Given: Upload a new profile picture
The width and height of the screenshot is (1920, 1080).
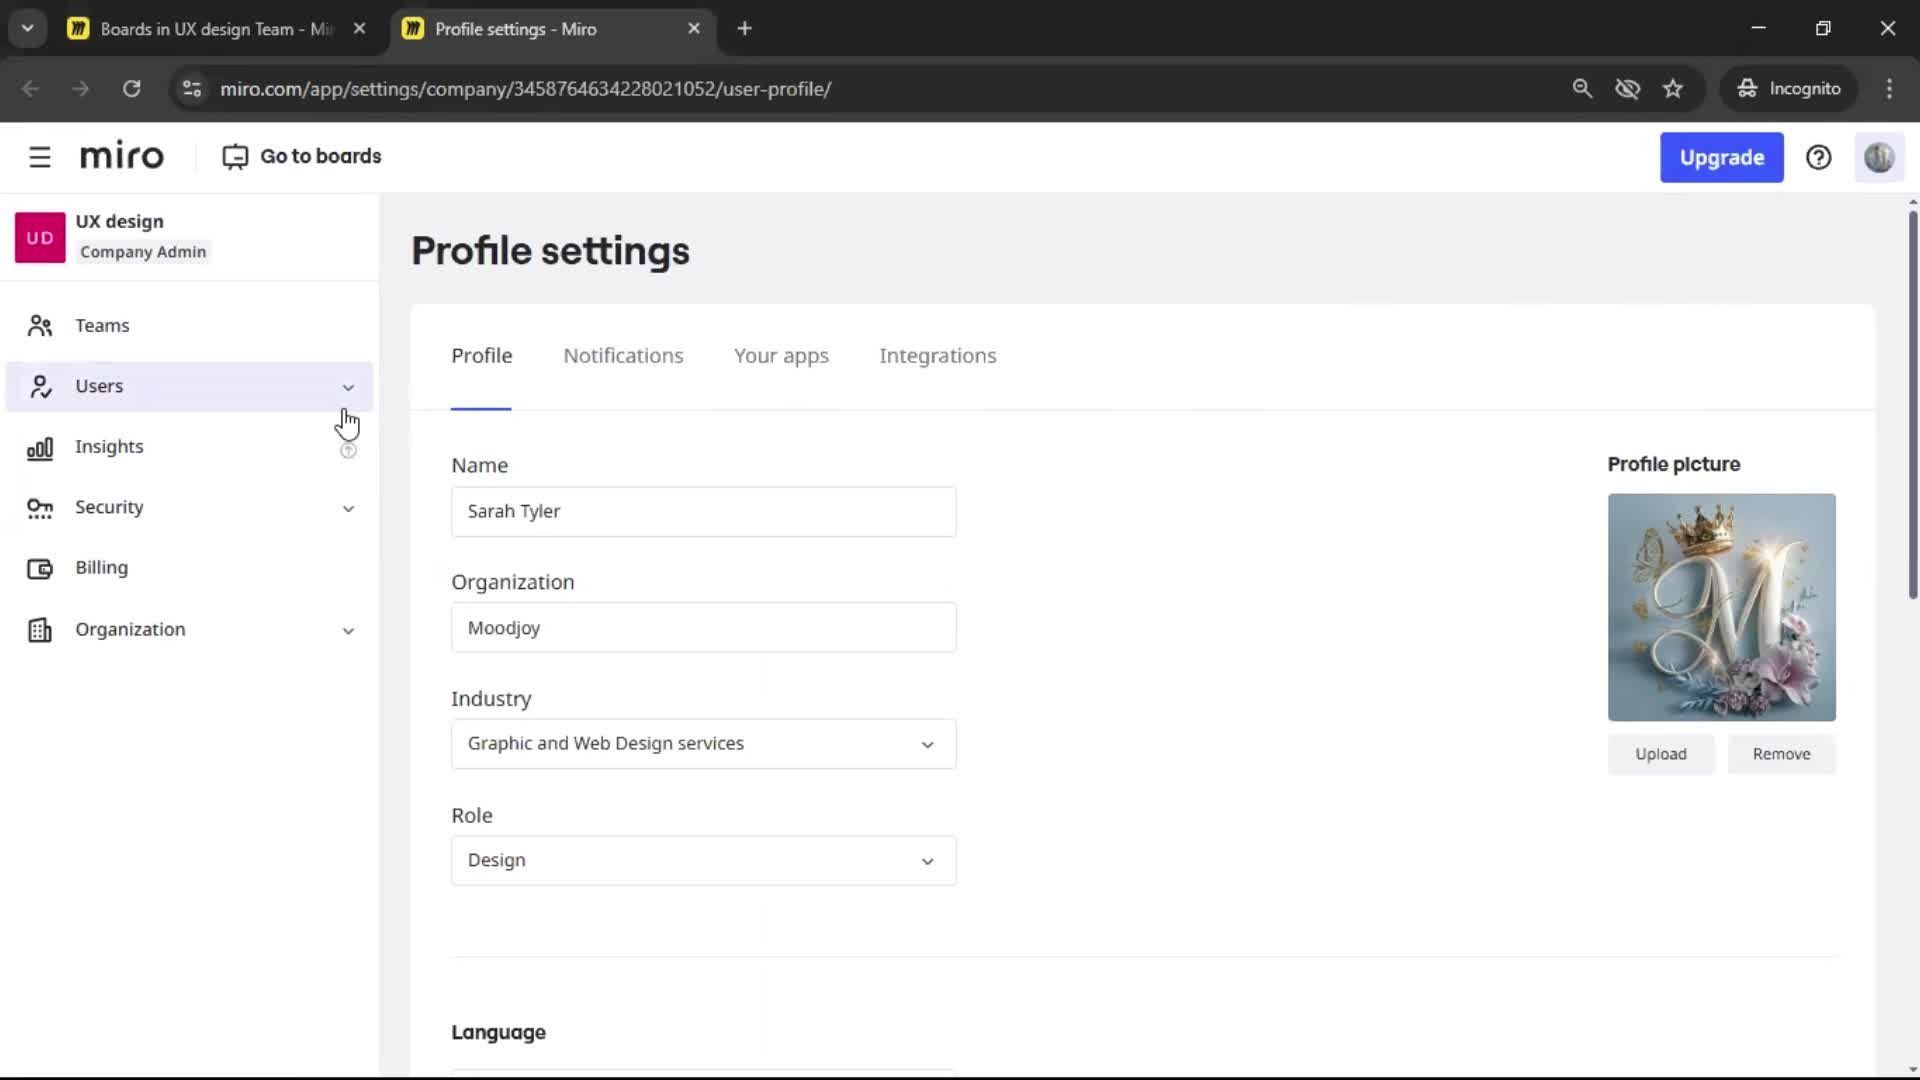Looking at the screenshot, I should point(1660,754).
